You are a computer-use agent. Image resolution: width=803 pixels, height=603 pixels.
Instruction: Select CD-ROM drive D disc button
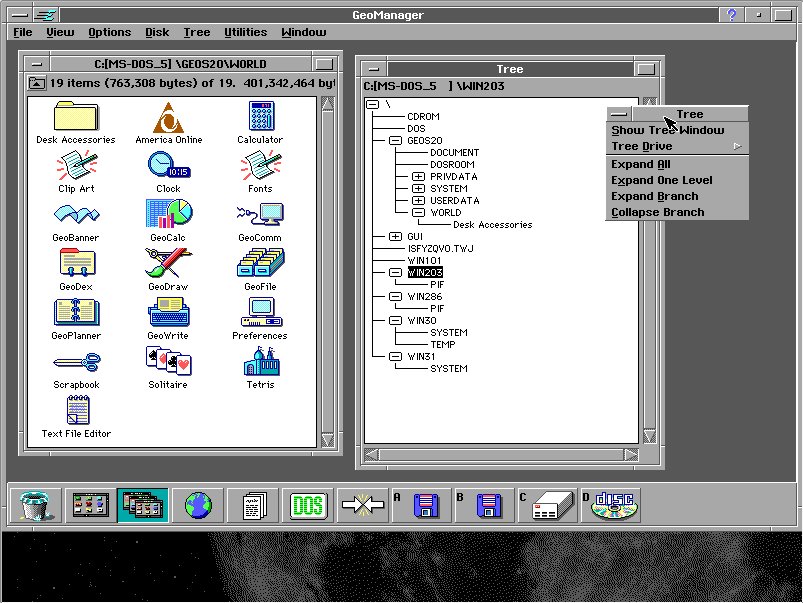(610, 505)
